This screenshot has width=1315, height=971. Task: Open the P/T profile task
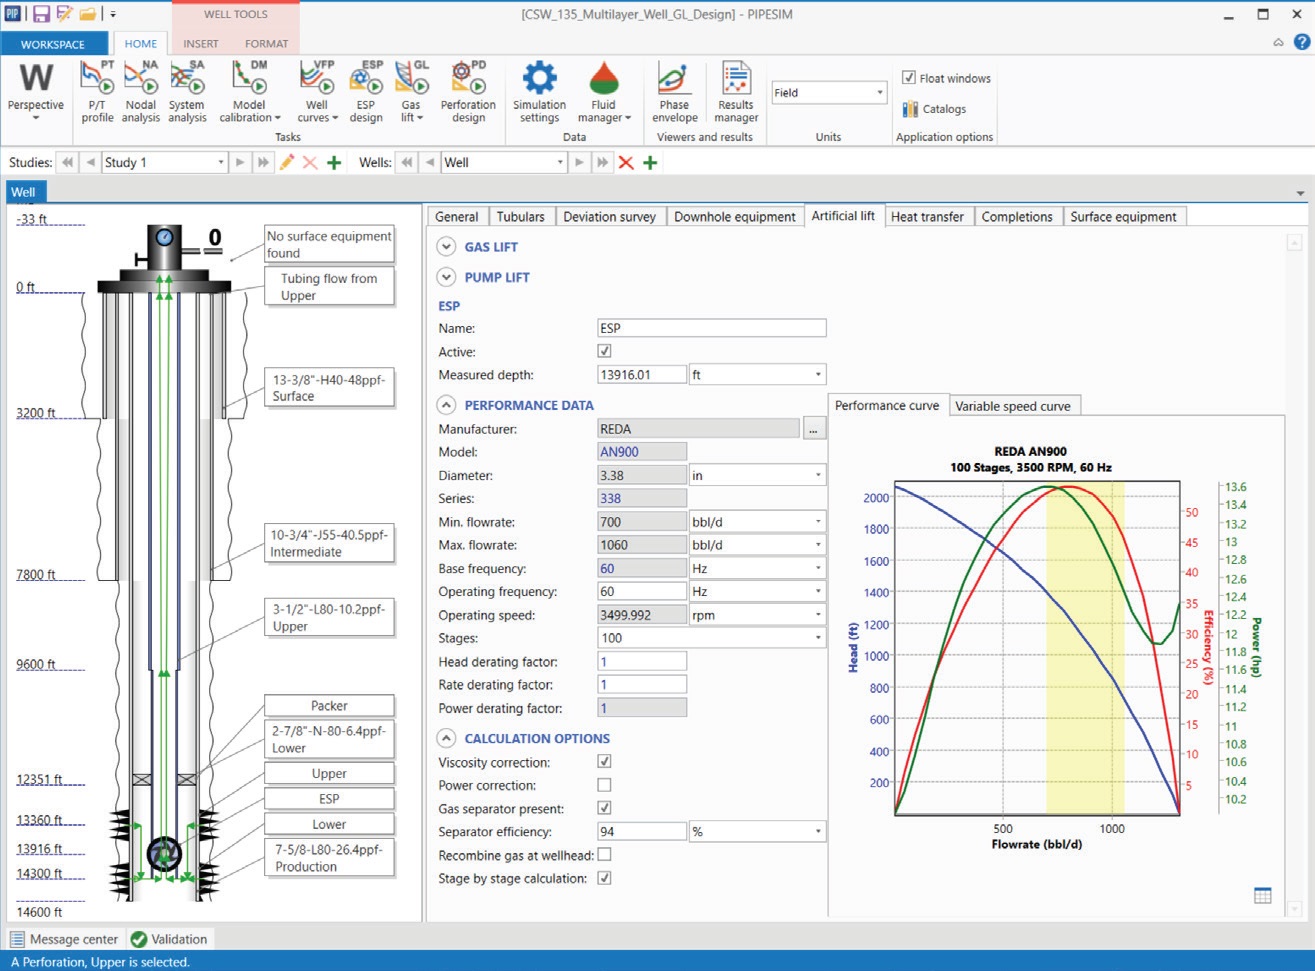click(96, 90)
